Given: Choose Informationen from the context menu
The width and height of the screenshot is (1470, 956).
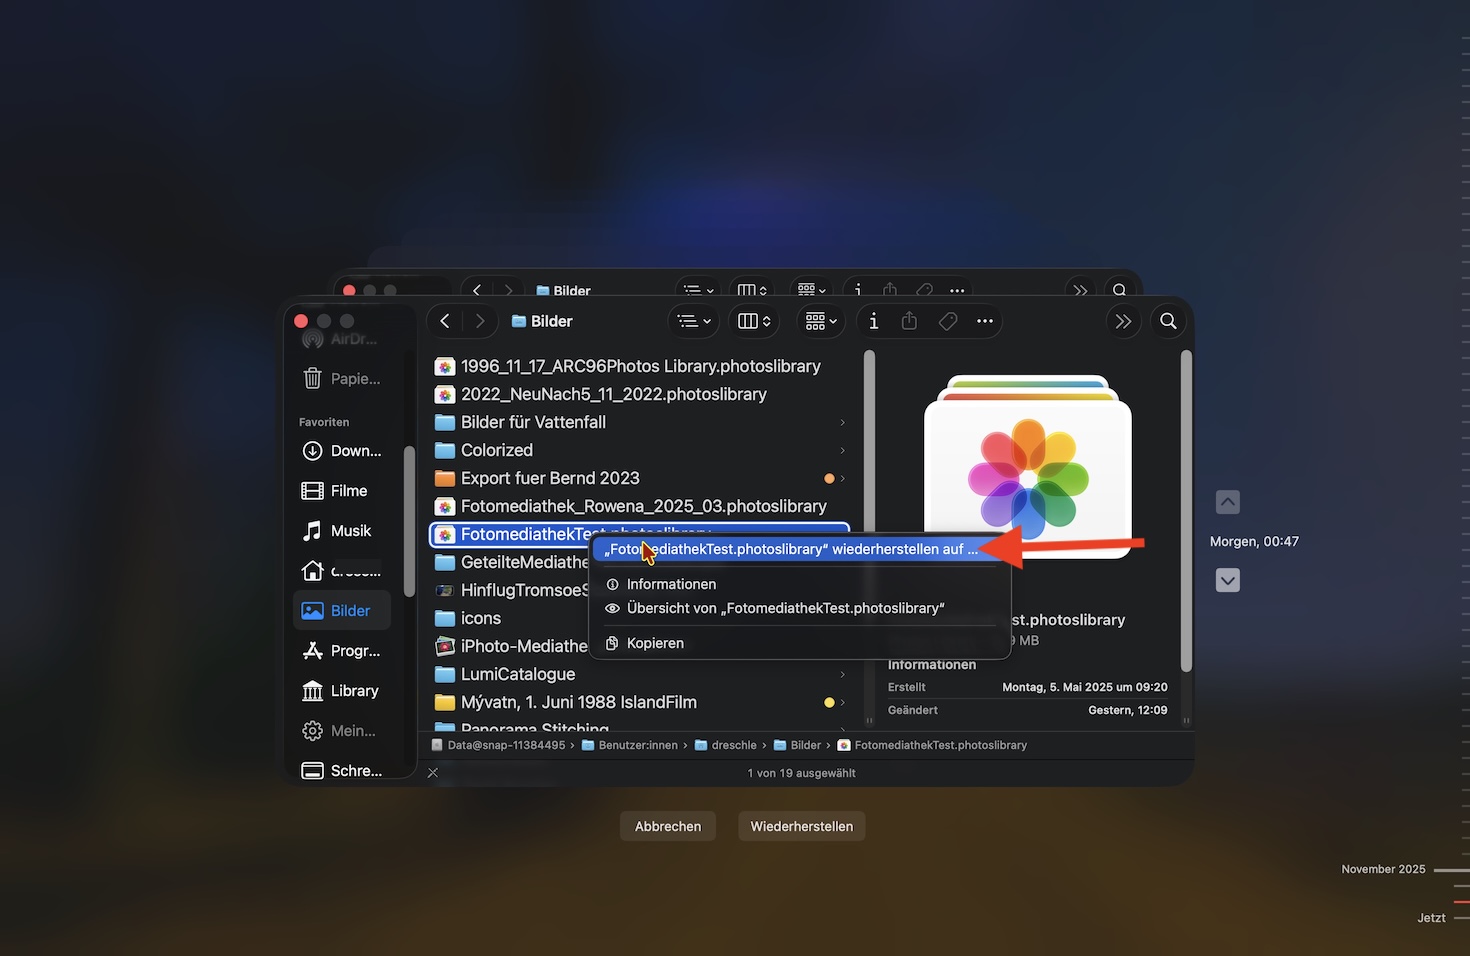Looking at the screenshot, I should click(800, 584).
